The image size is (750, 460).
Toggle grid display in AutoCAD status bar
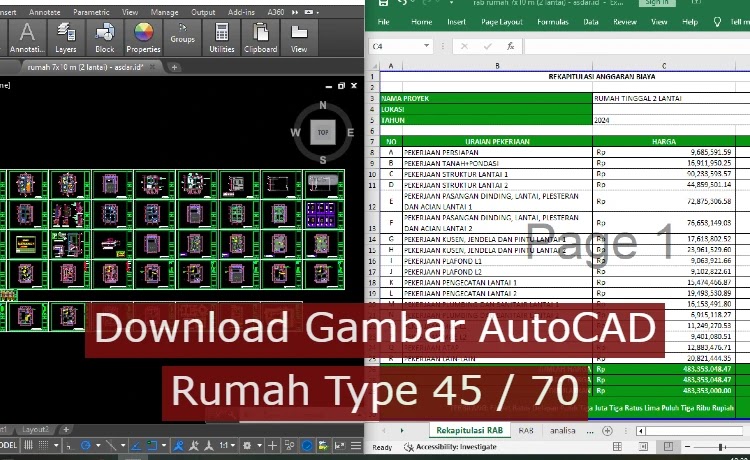28,445
